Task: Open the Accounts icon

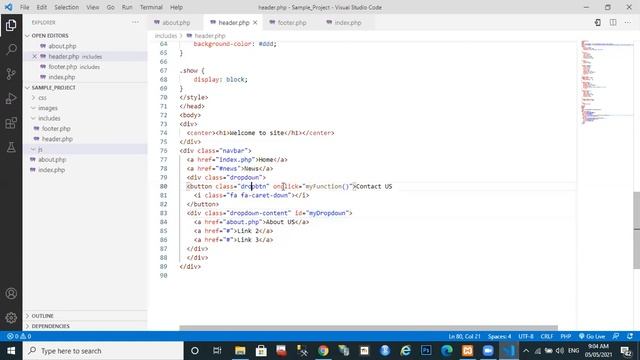Action: (11, 293)
